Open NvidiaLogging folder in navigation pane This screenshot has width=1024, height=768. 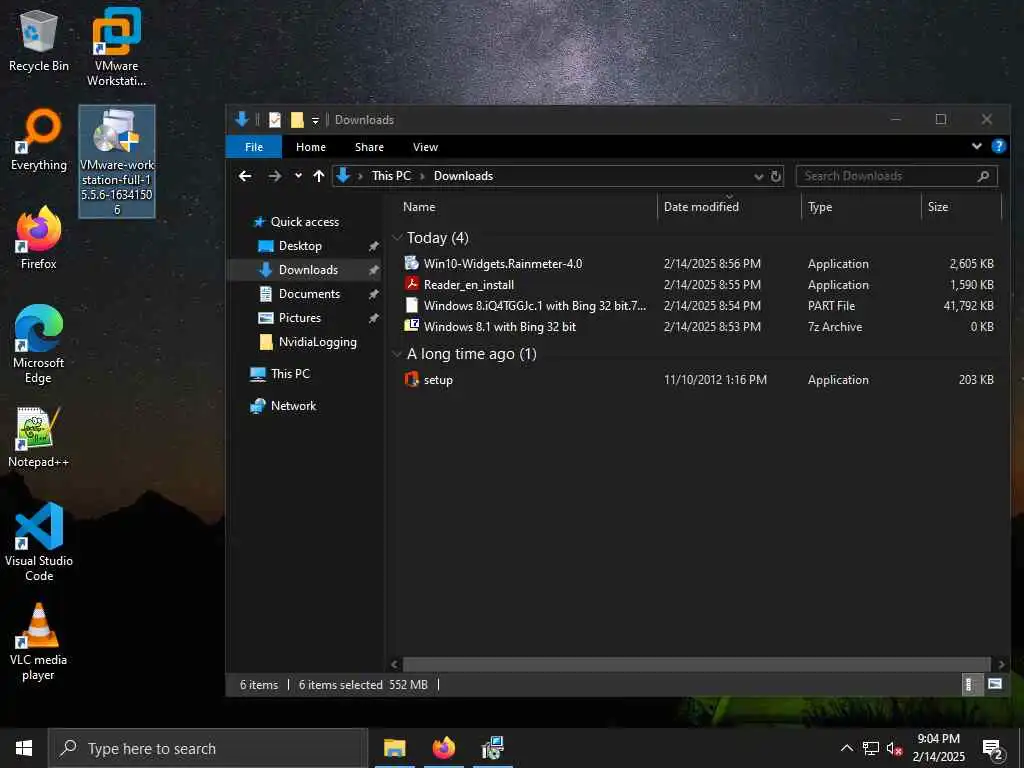pos(317,342)
